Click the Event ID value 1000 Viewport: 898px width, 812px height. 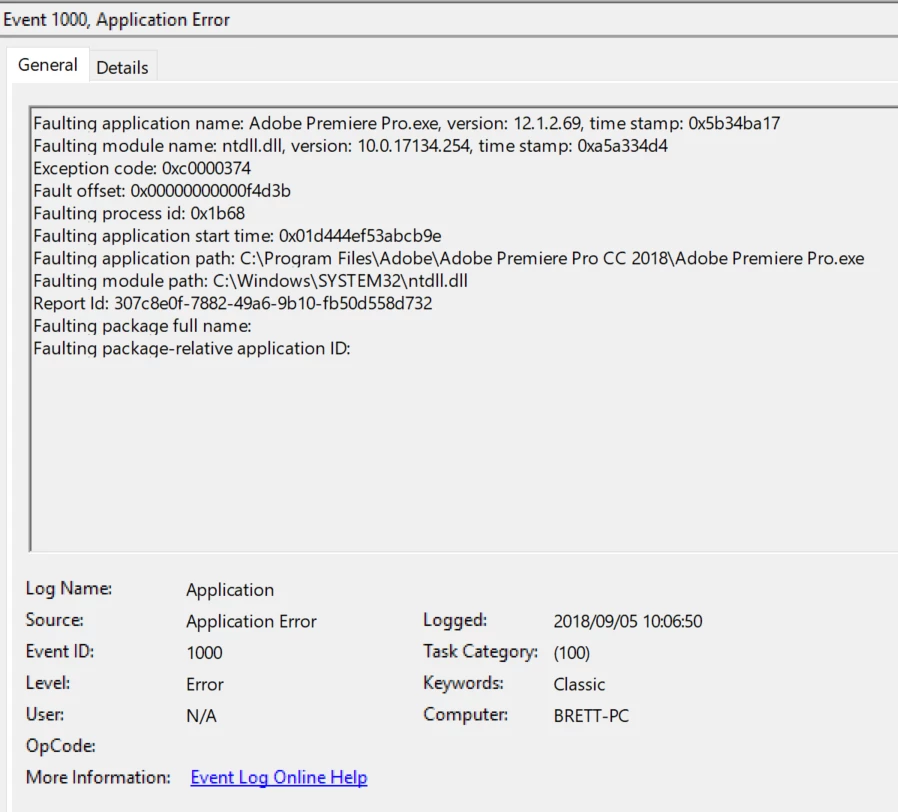[x=204, y=653]
